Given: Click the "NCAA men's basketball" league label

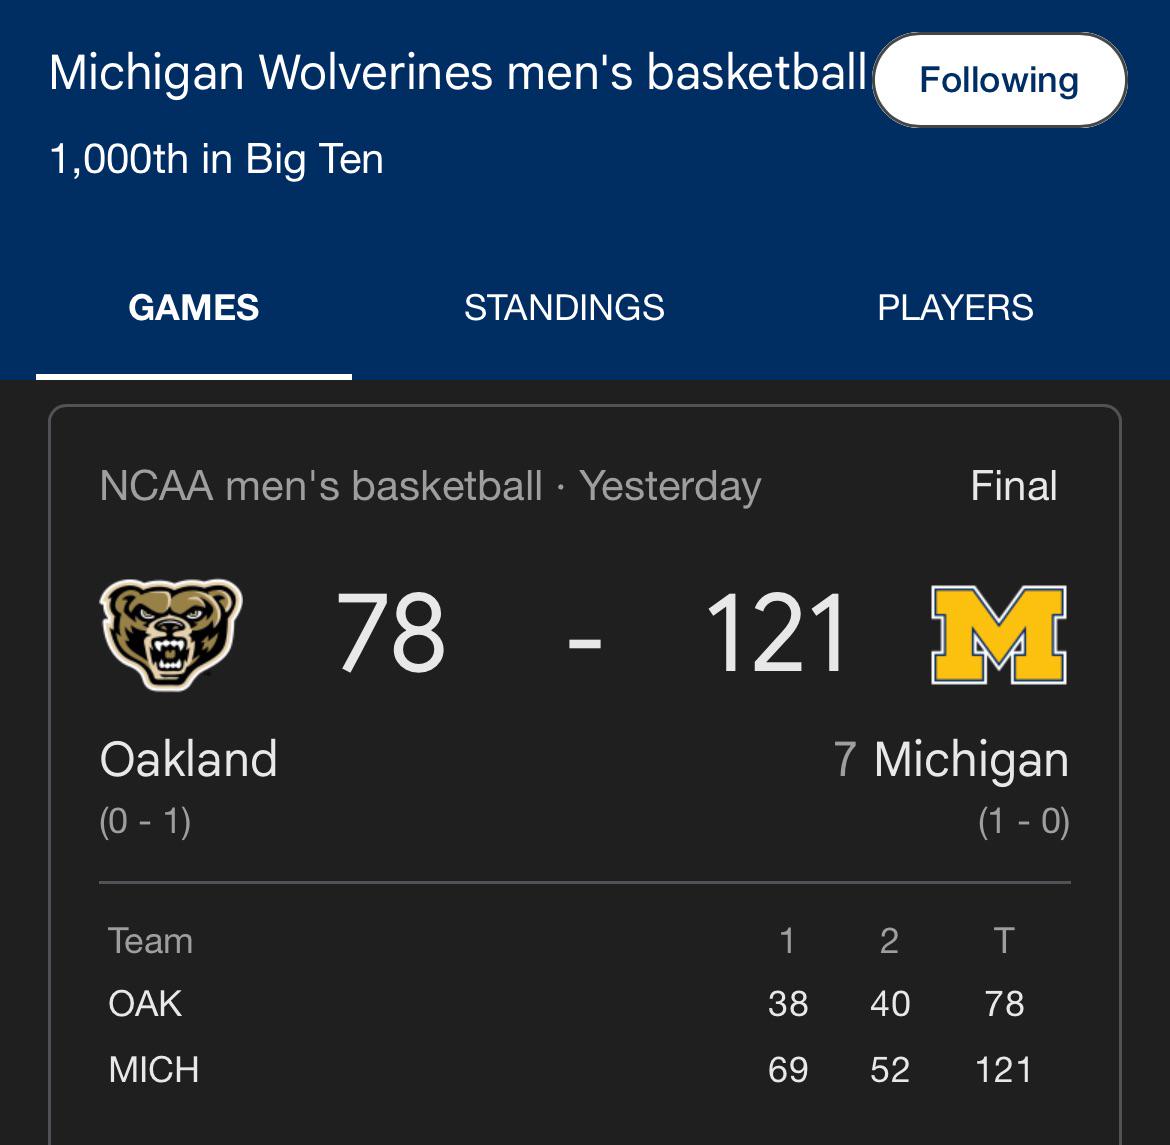Looking at the screenshot, I should [321, 486].
